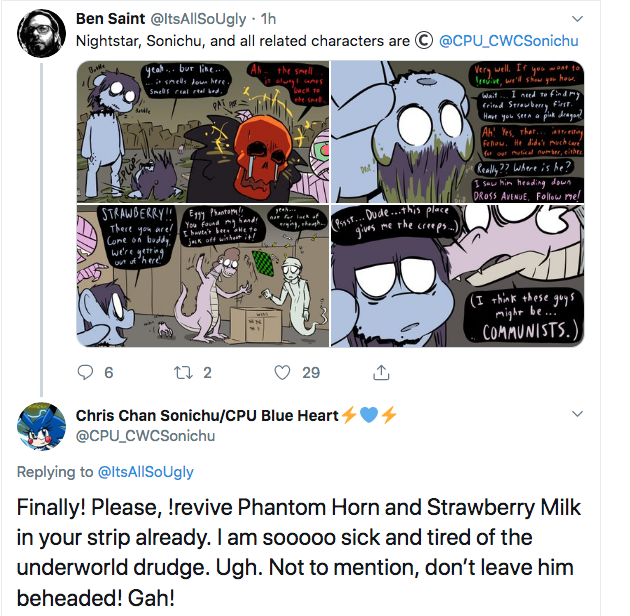
Task: Open the @CPU_CWCSonichu mention link
Action: tap(509, 41)
